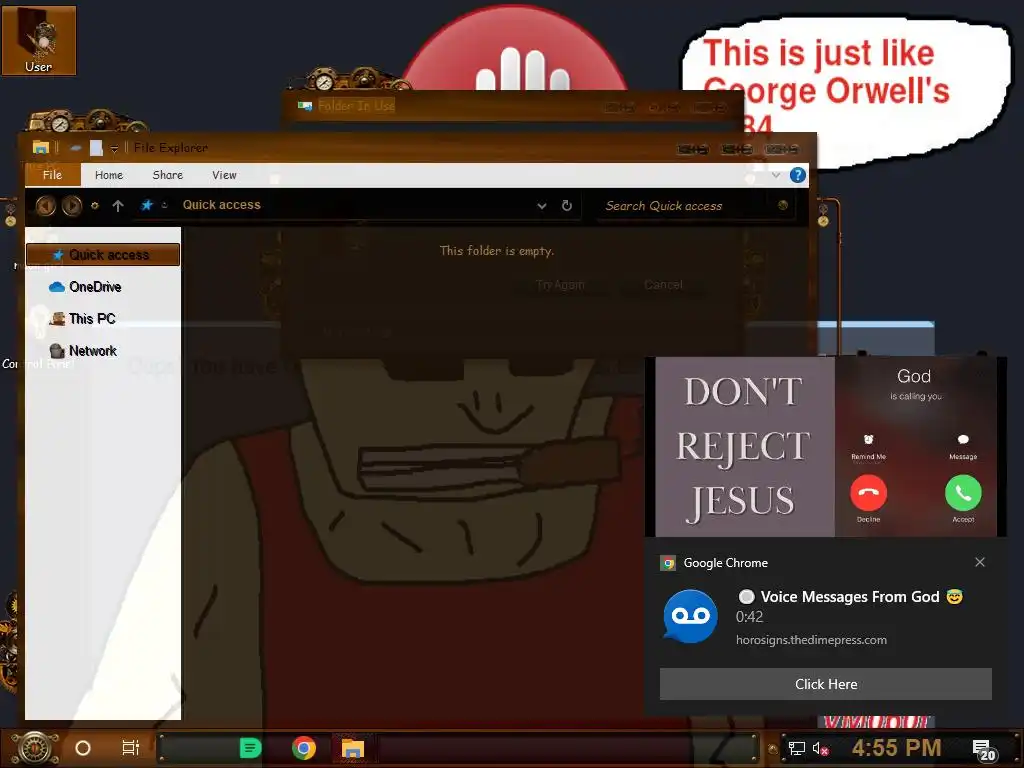Image resolution: width=1024 pixels, height=768 pixels.
Task: Click the undo icon in the title bar toolbar
Action: tap(76, 148)
